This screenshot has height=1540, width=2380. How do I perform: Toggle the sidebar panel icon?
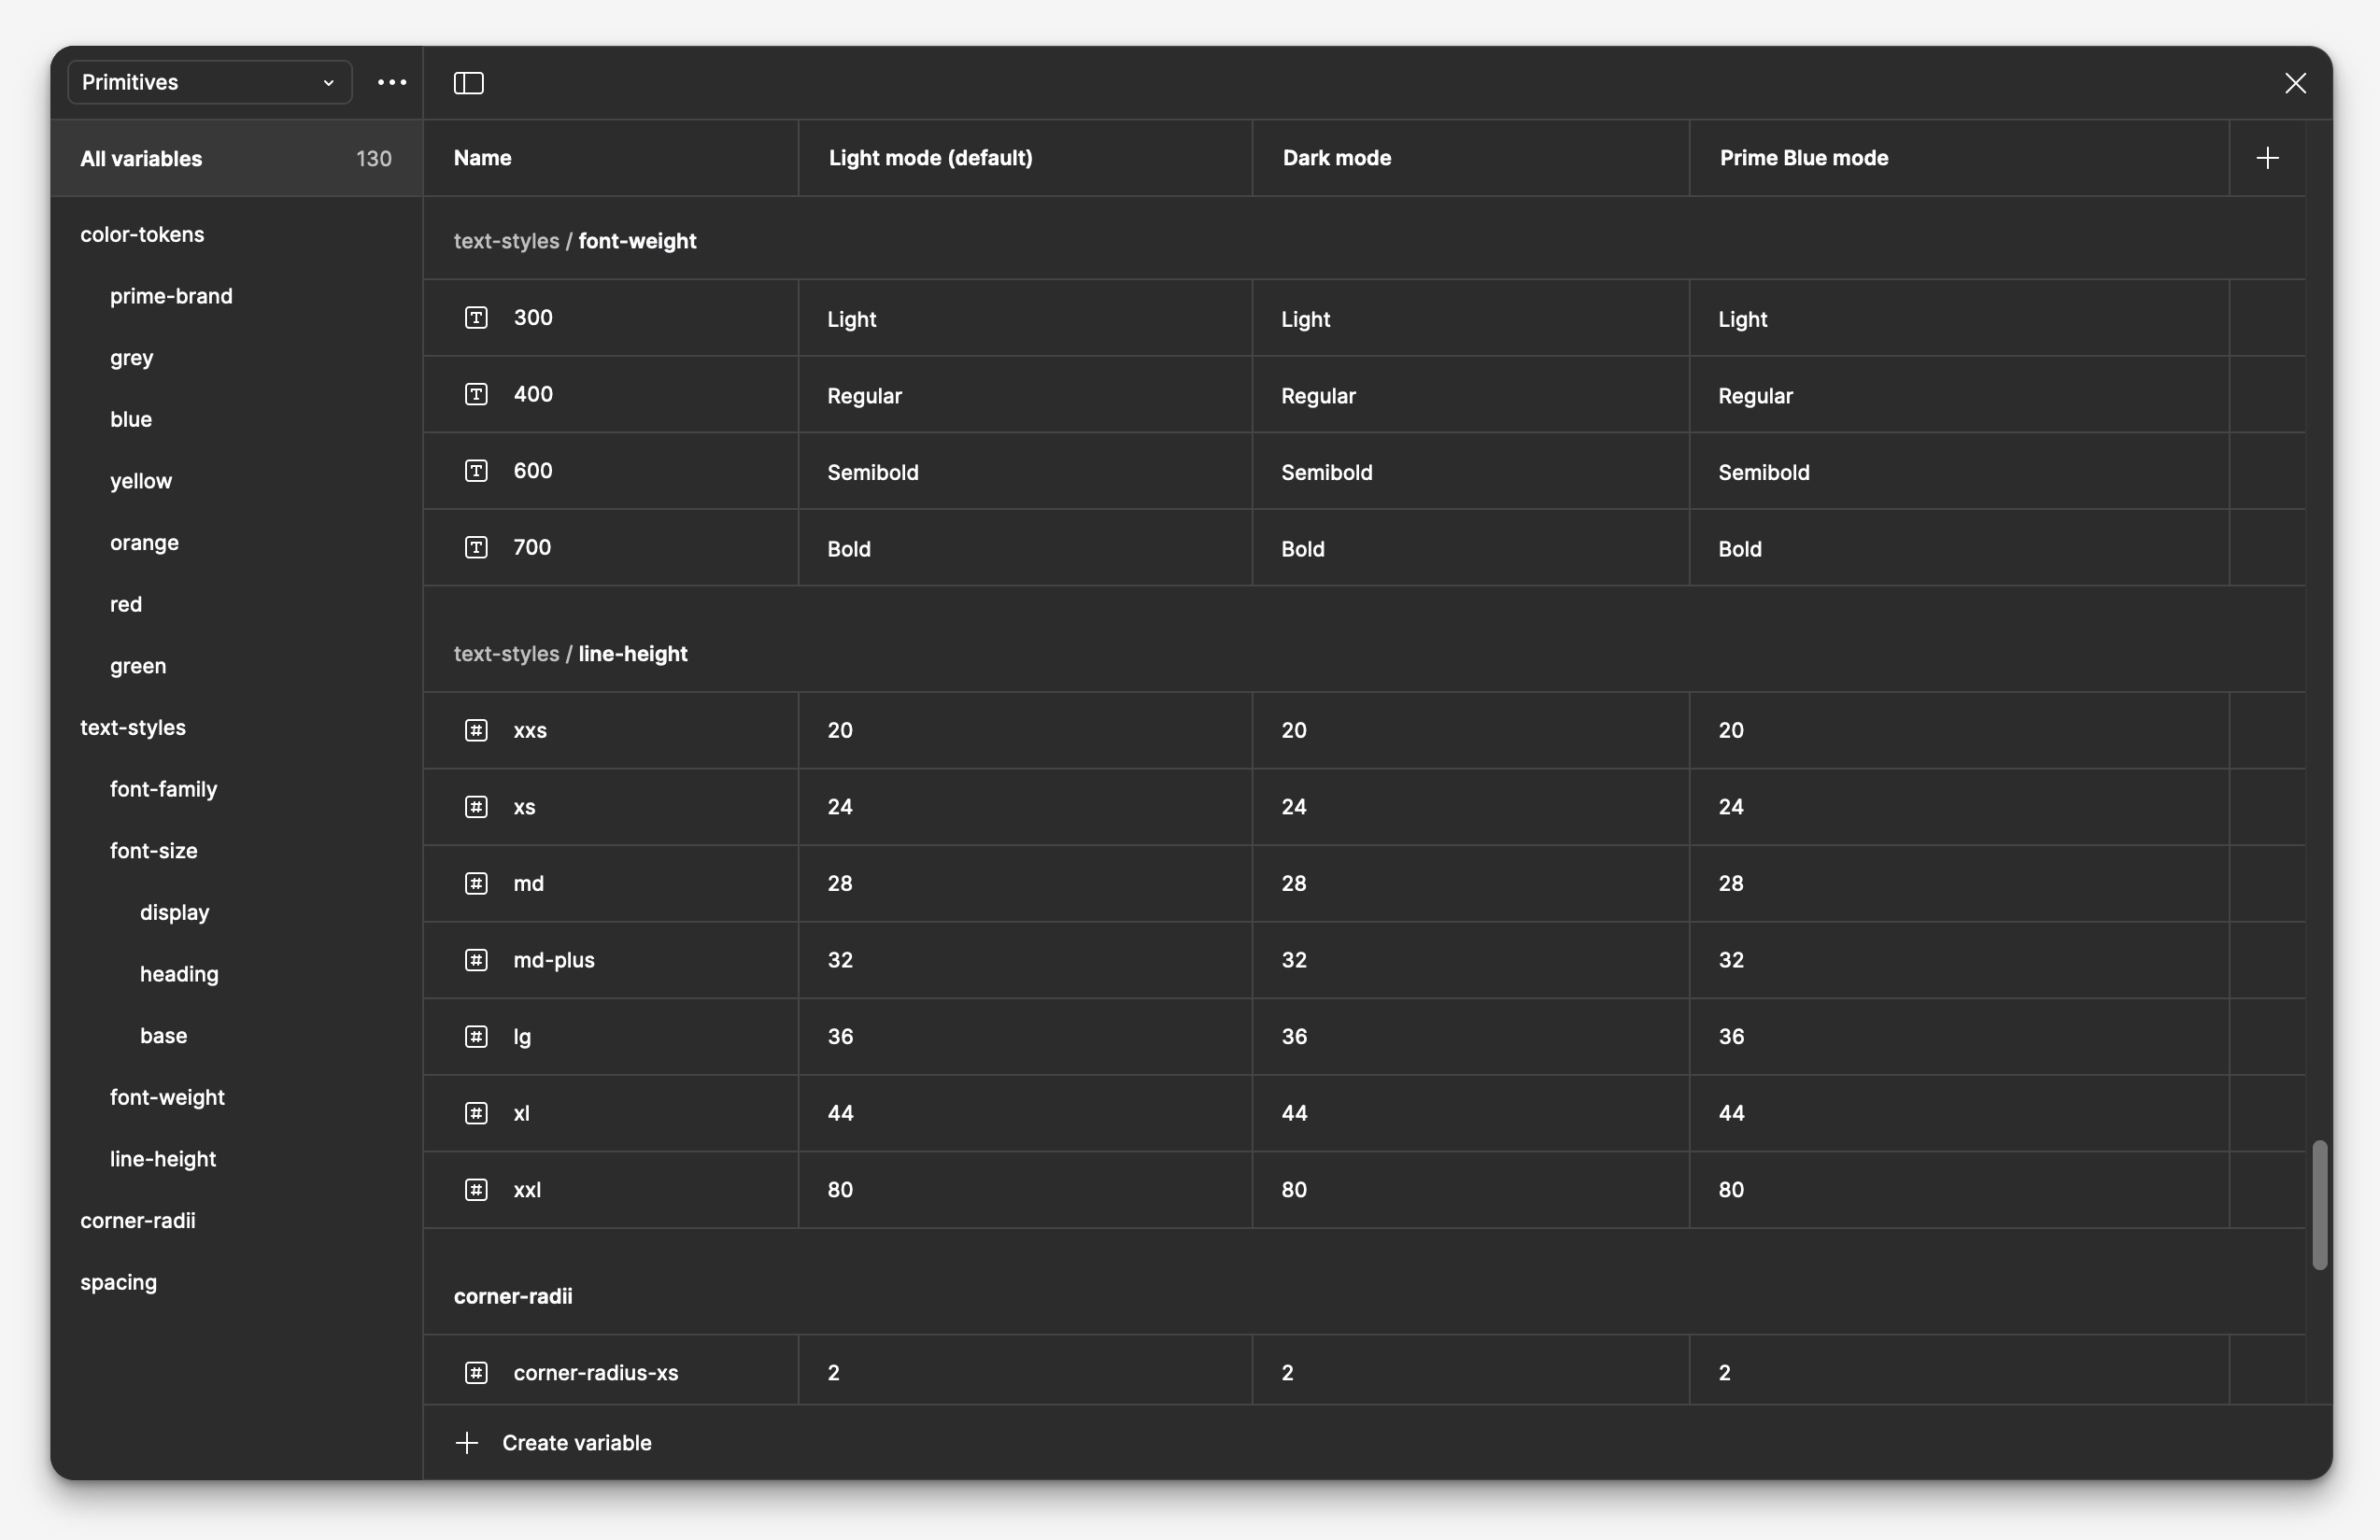pos(468,83)
